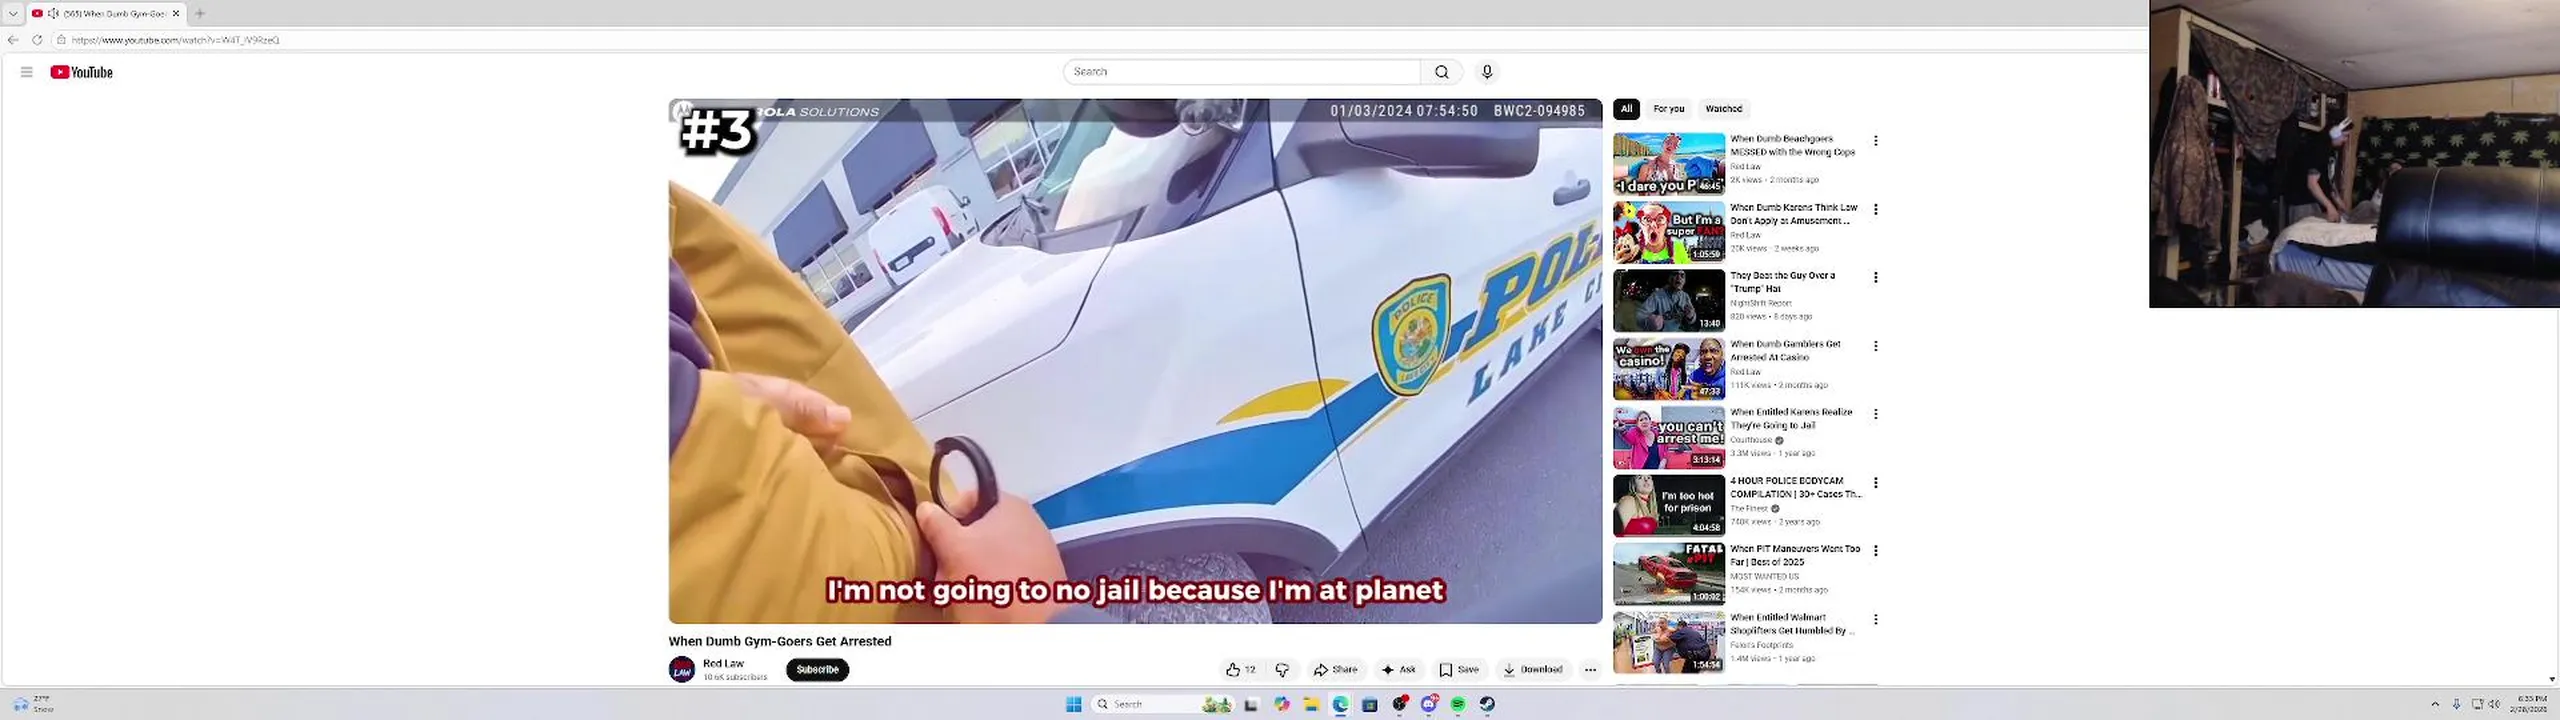Open the weather widget on taskbar

click(32, 704)
